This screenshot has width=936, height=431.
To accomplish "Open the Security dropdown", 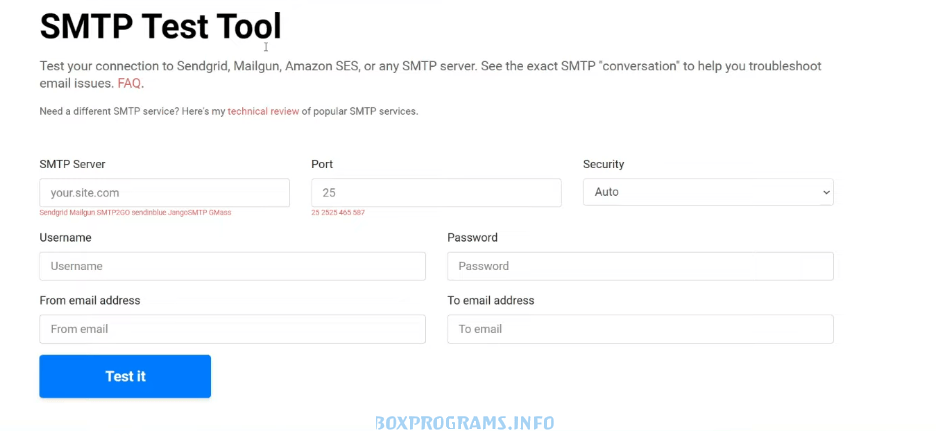I will [708, 192].
